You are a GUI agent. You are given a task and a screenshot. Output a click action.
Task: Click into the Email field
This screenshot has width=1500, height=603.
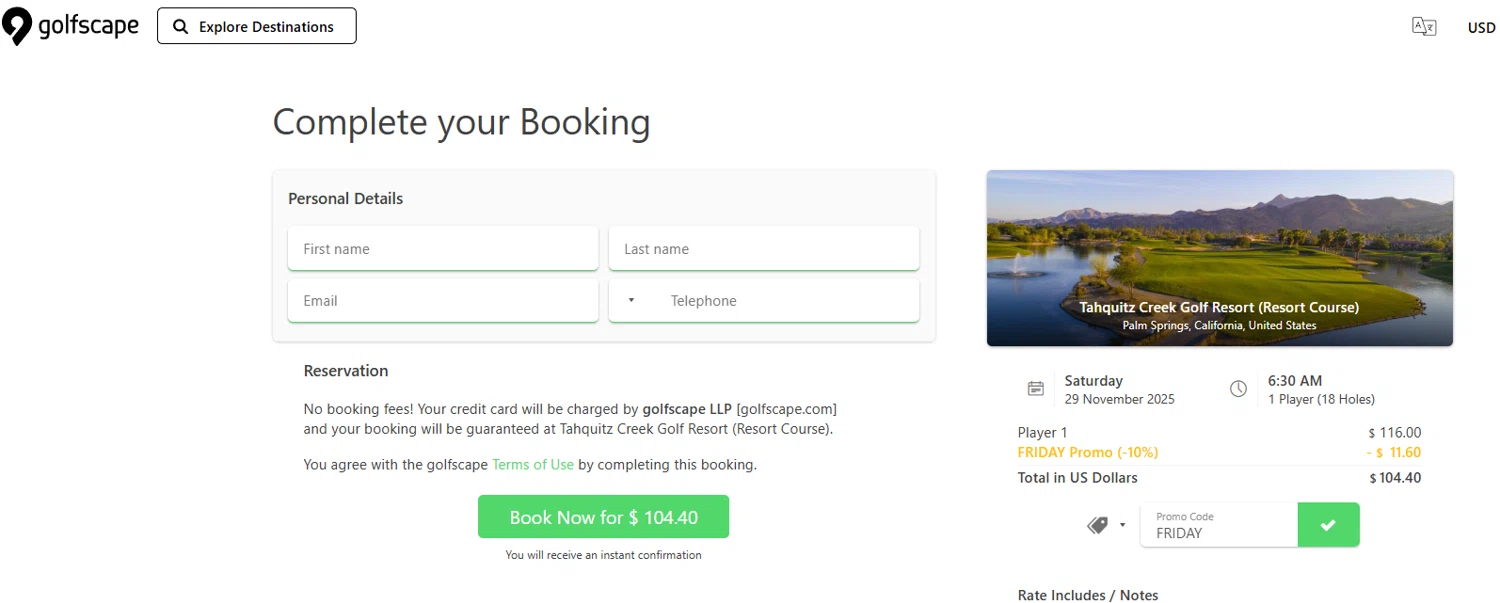(443, 301)
